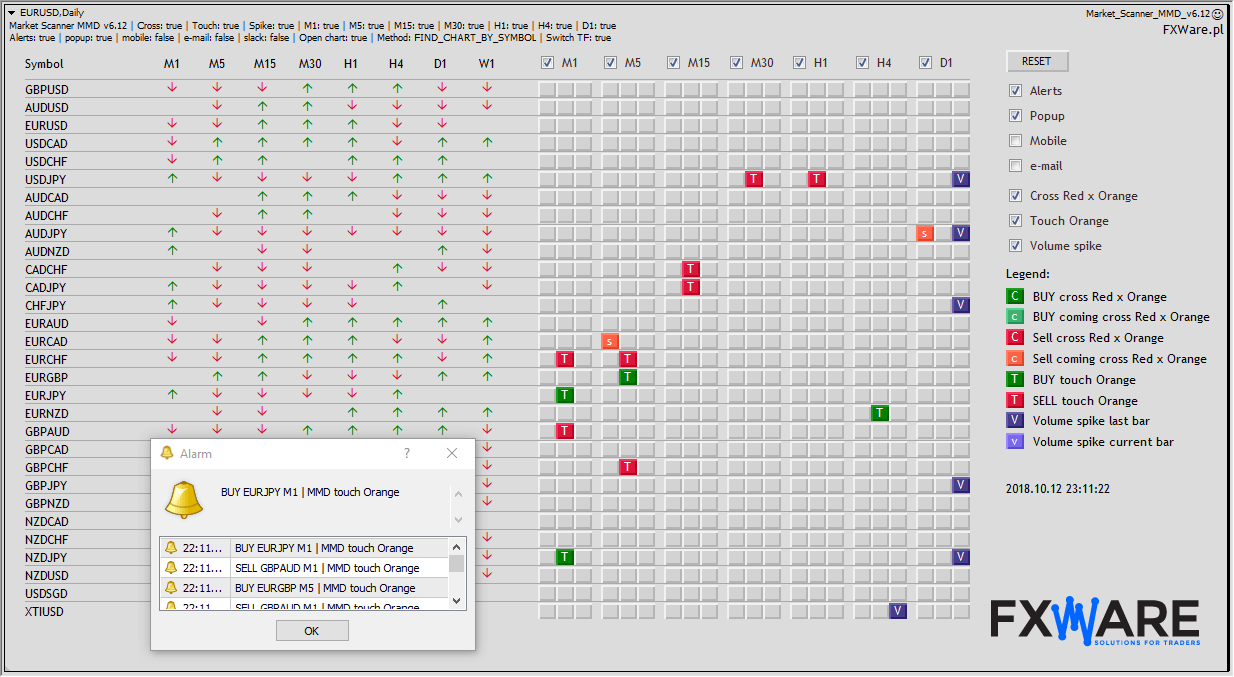Enable the Mobile notifications checkbox

pyautogui.click(x=1016, y=141)
